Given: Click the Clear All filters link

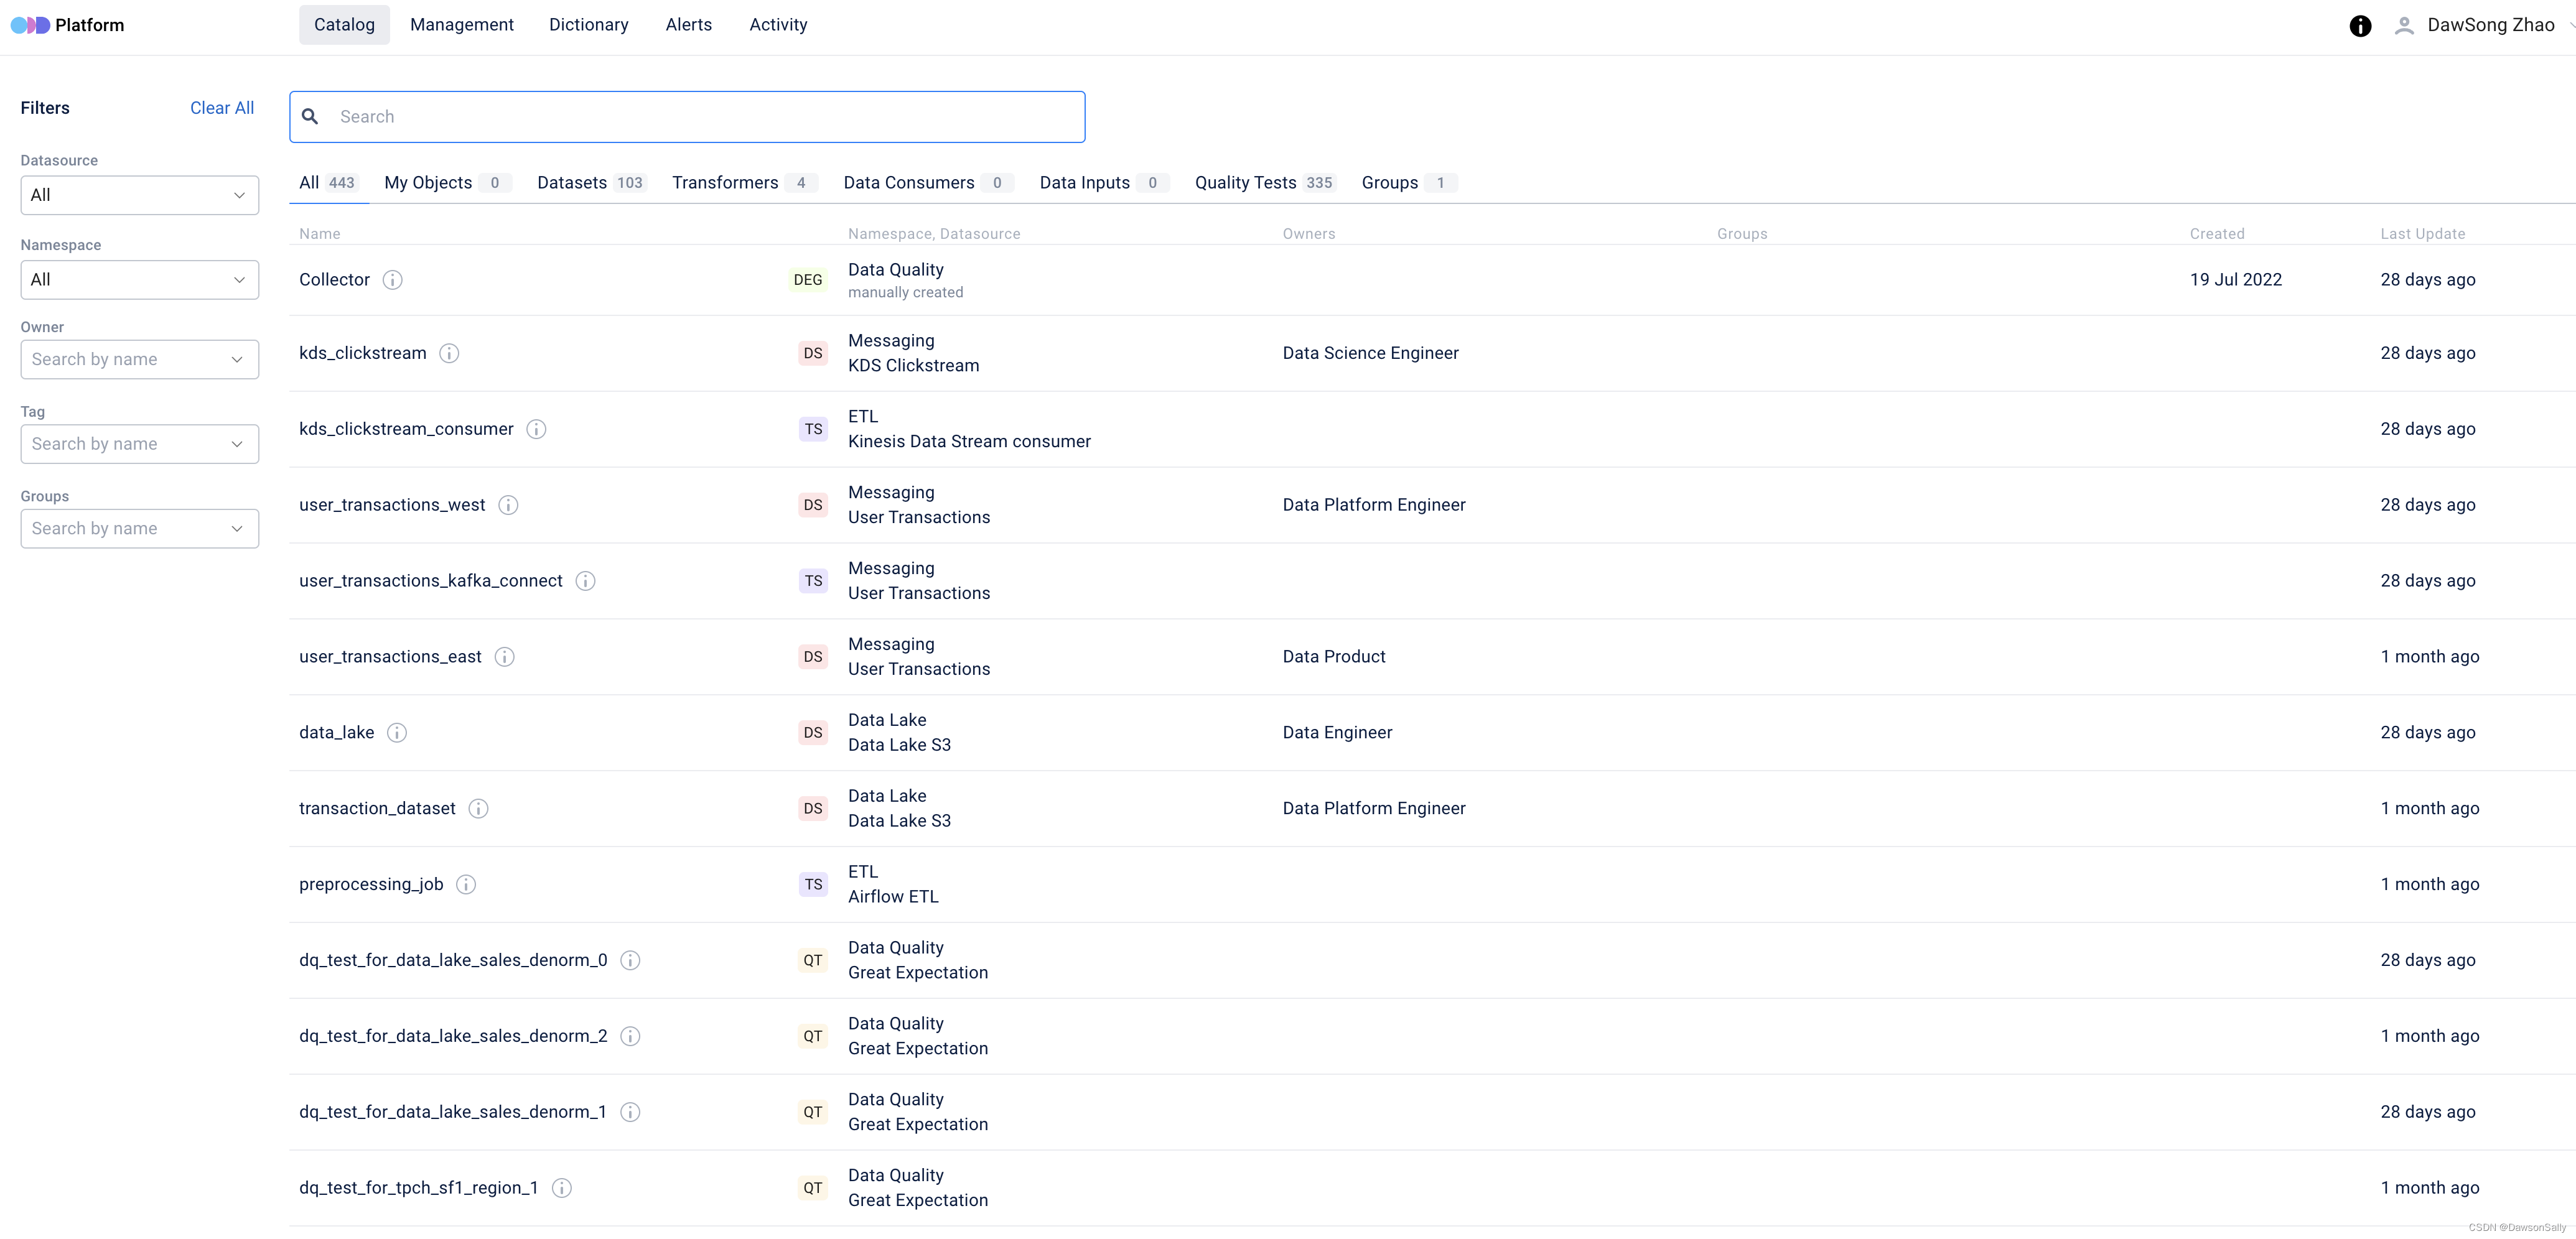Looking at the screenshot, I should click(222, 108).
